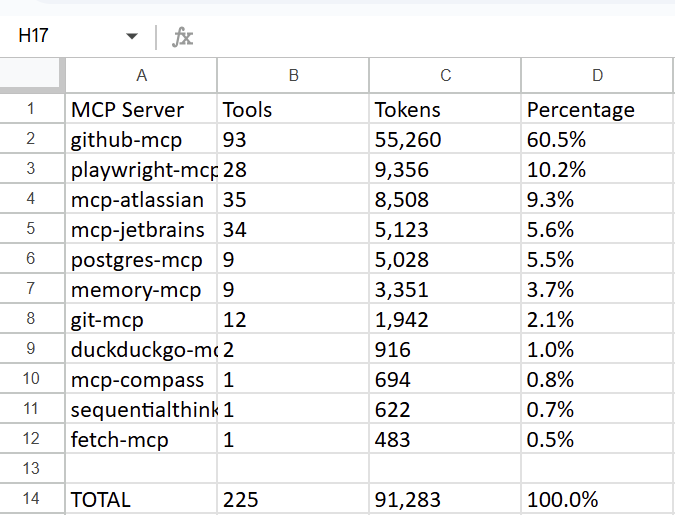Viewport: 675px width, 515px height.
Task: Click the tokens value 622
Action: coord(445,409)
